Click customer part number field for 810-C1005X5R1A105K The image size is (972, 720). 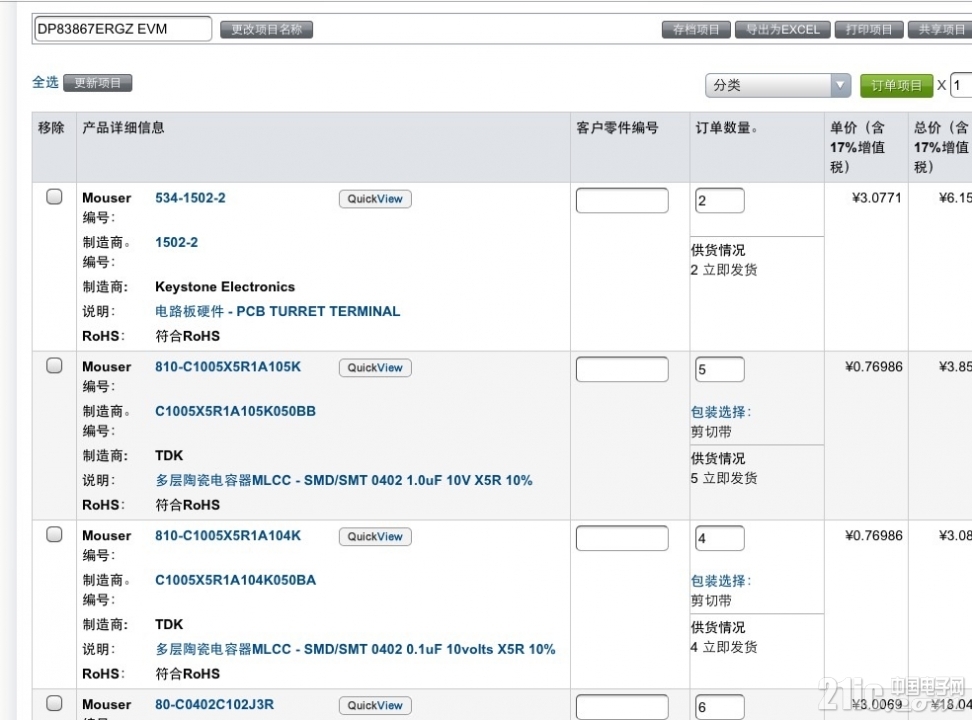click(x=622, y=369)
